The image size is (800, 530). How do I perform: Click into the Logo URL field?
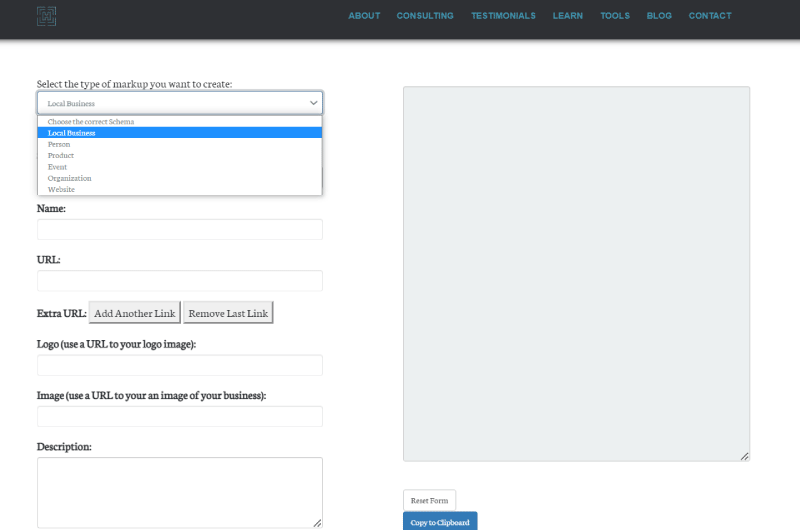180,365
